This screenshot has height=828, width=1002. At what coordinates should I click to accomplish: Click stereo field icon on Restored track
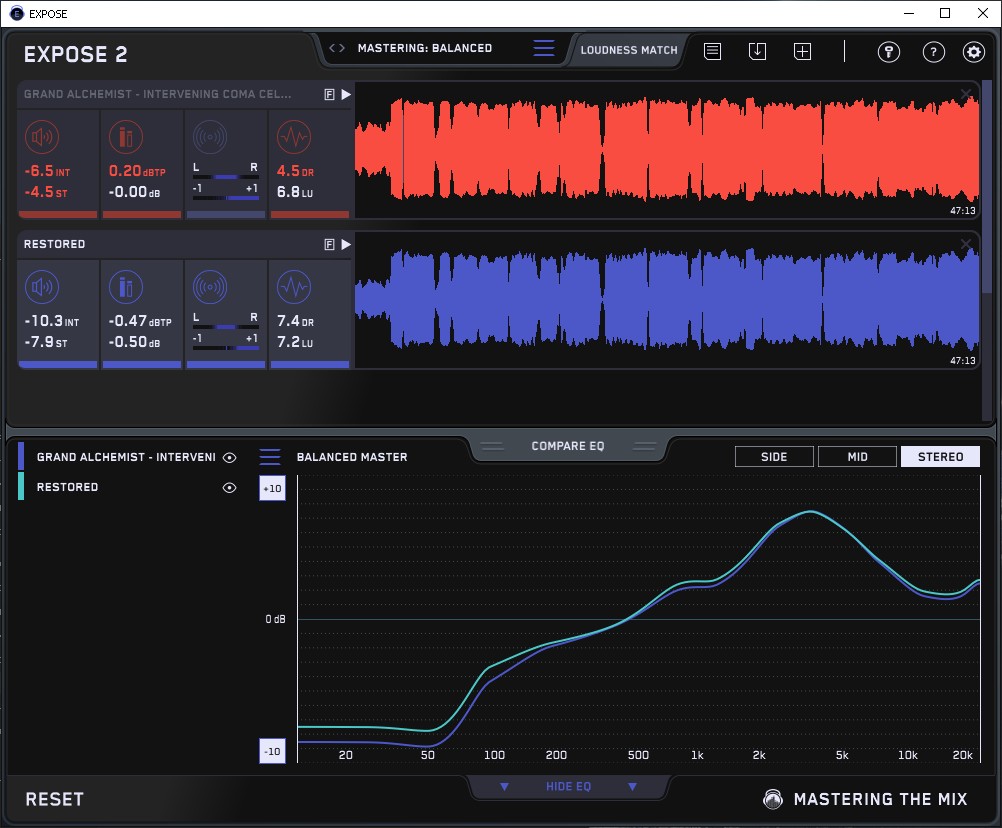(210, 289)
